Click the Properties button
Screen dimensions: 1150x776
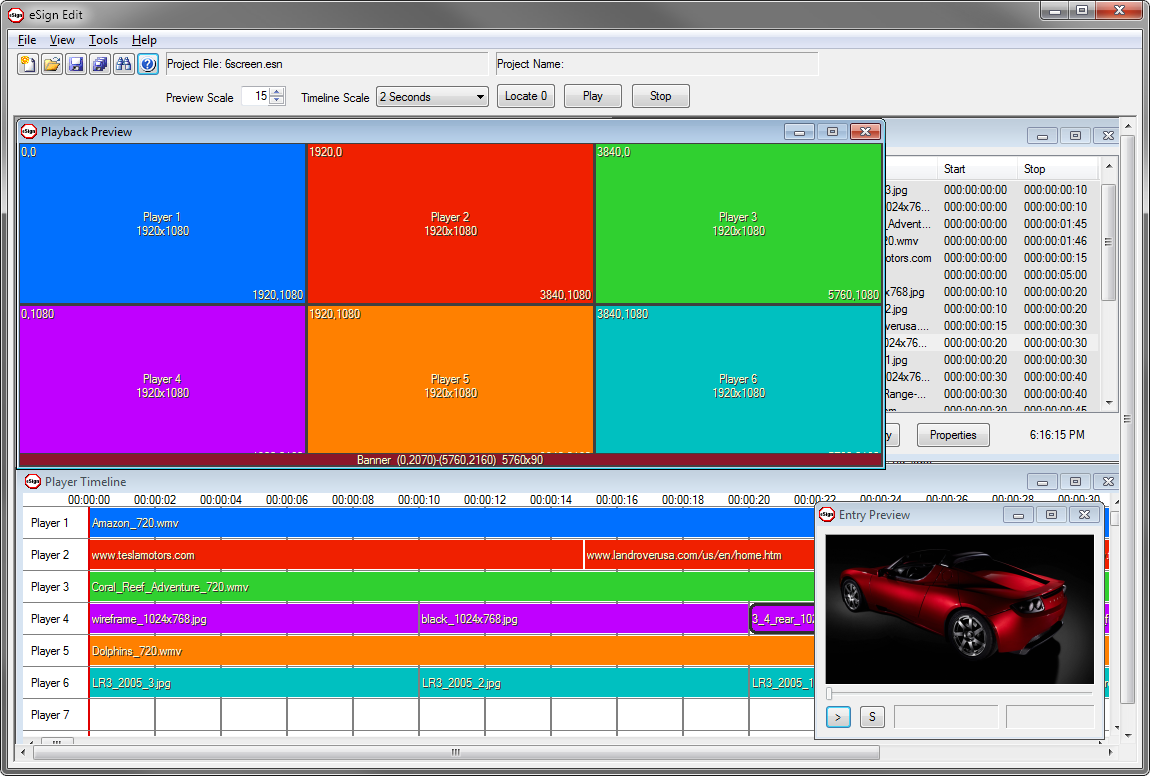(952, 435)
